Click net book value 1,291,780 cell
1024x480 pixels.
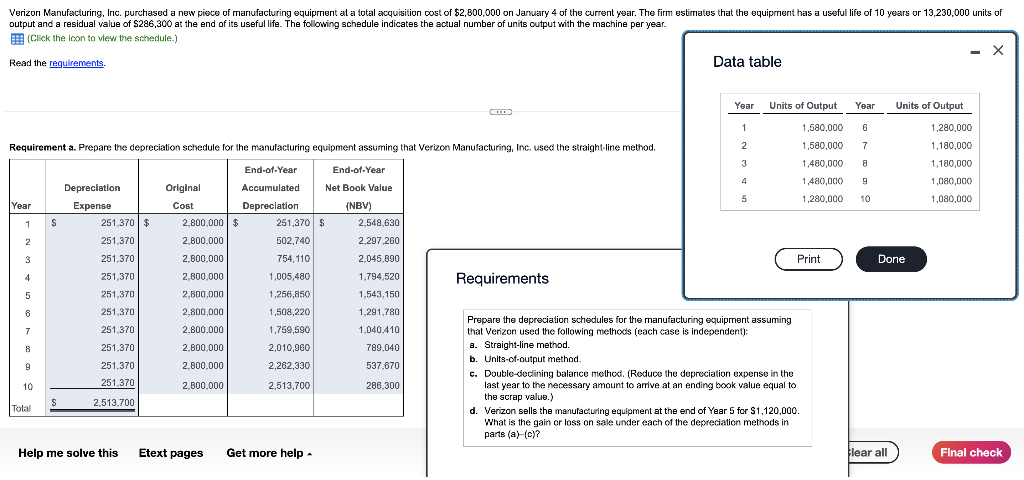tap(359, 312)
